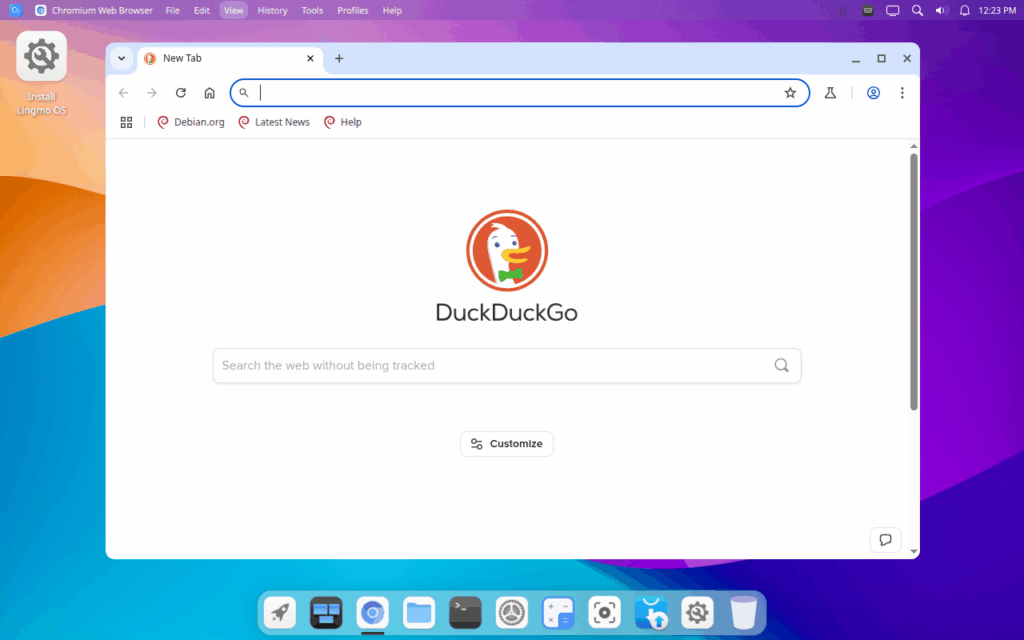Launch Terminal from the dock
1024x640 pixels.
click(x=465, y=612)
